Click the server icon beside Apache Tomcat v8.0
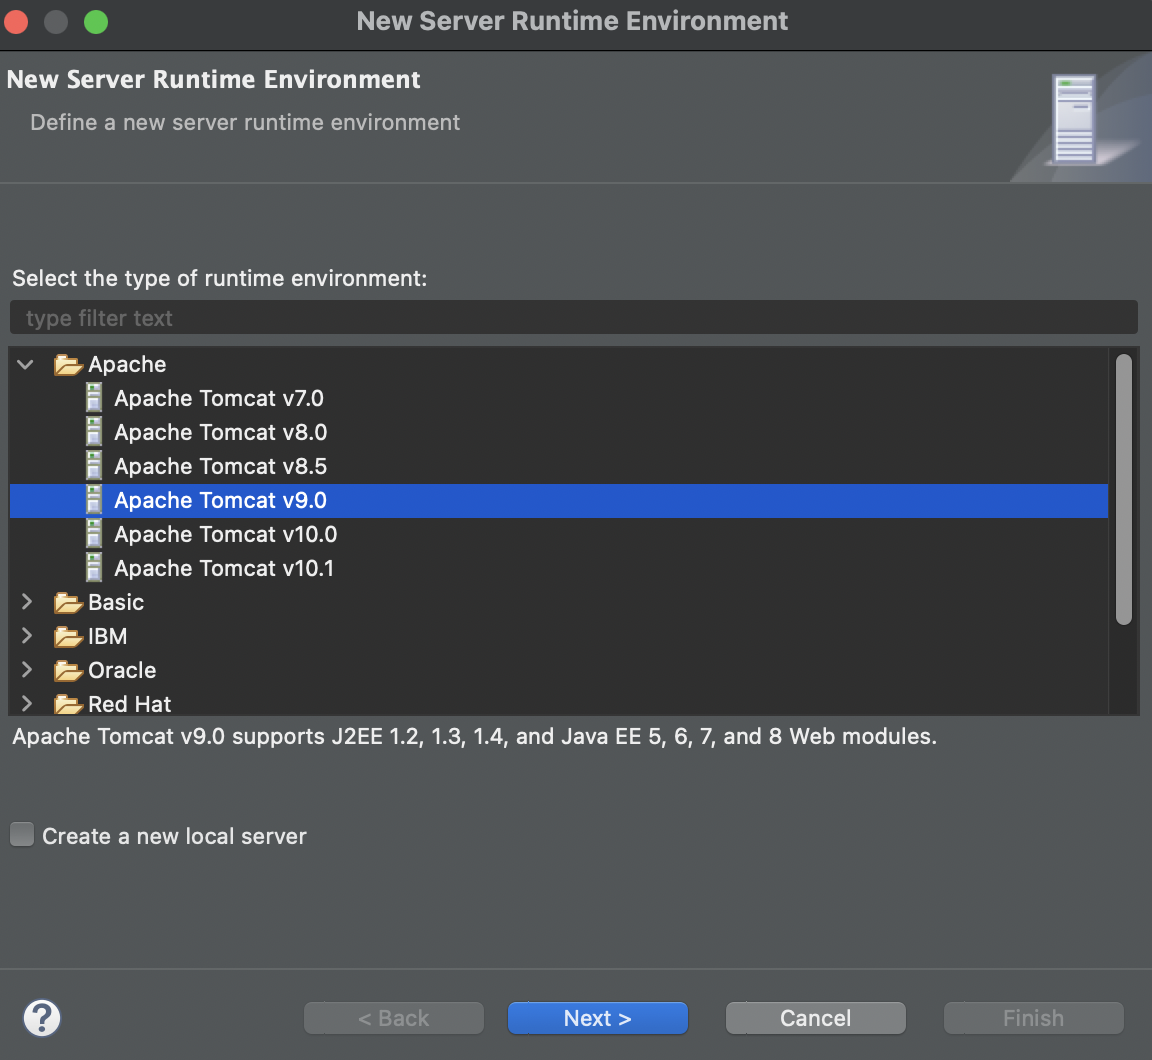 94,432
